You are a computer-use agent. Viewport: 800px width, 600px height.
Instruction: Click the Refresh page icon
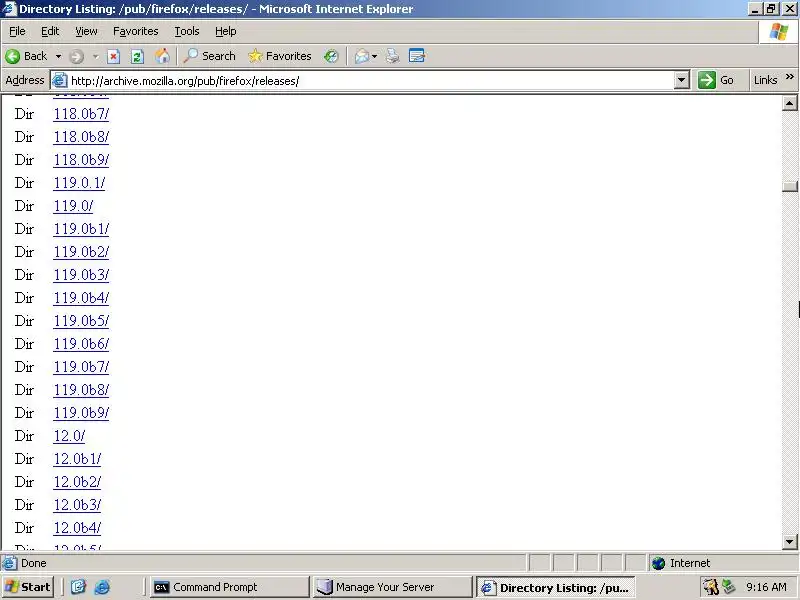137,56
